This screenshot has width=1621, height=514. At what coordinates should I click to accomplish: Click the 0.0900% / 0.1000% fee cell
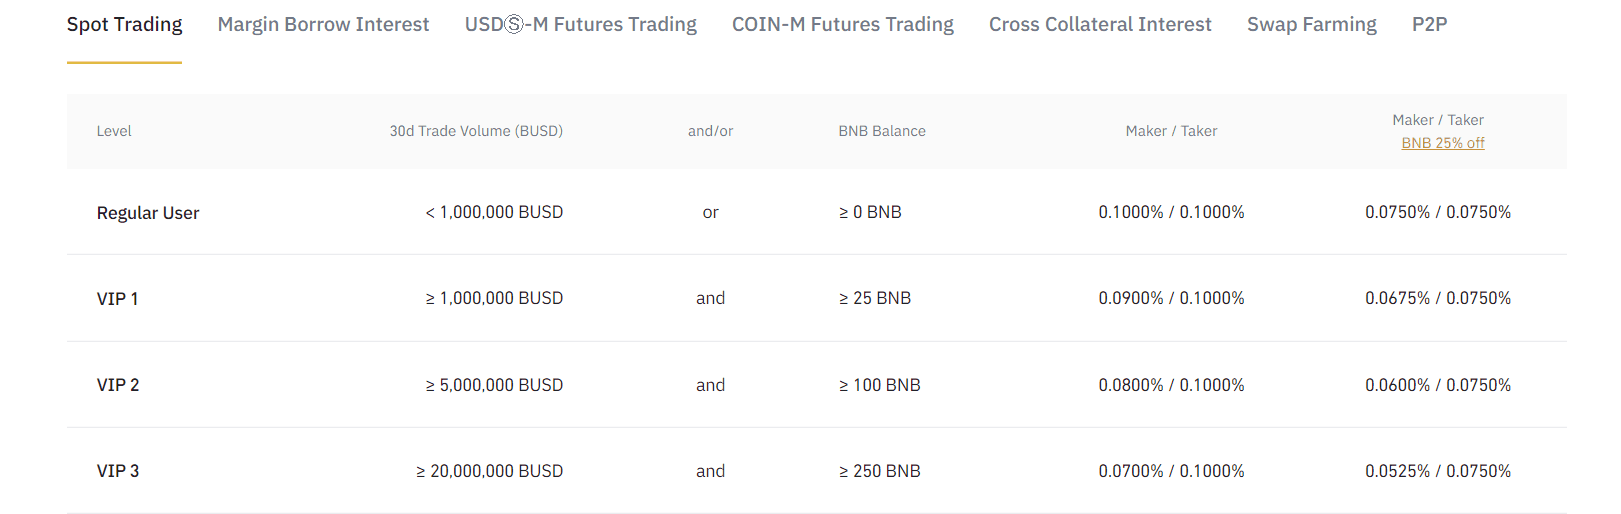pyautogui.click(x=1171, y=298)
